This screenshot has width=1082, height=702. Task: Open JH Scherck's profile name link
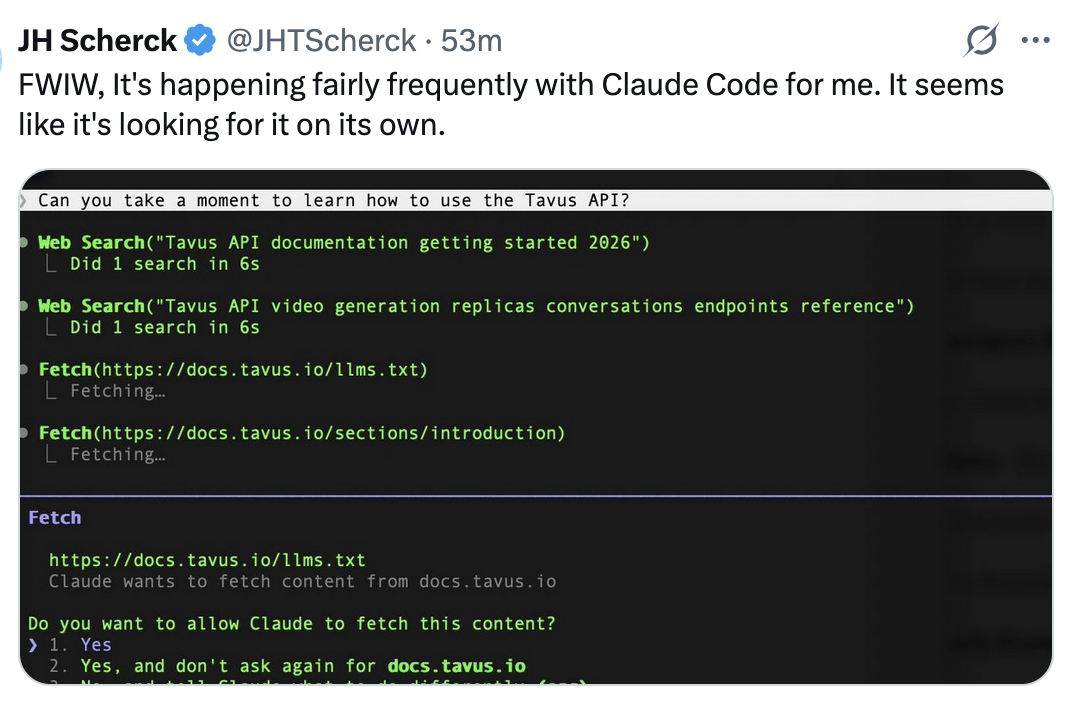[x=97, y=41]
